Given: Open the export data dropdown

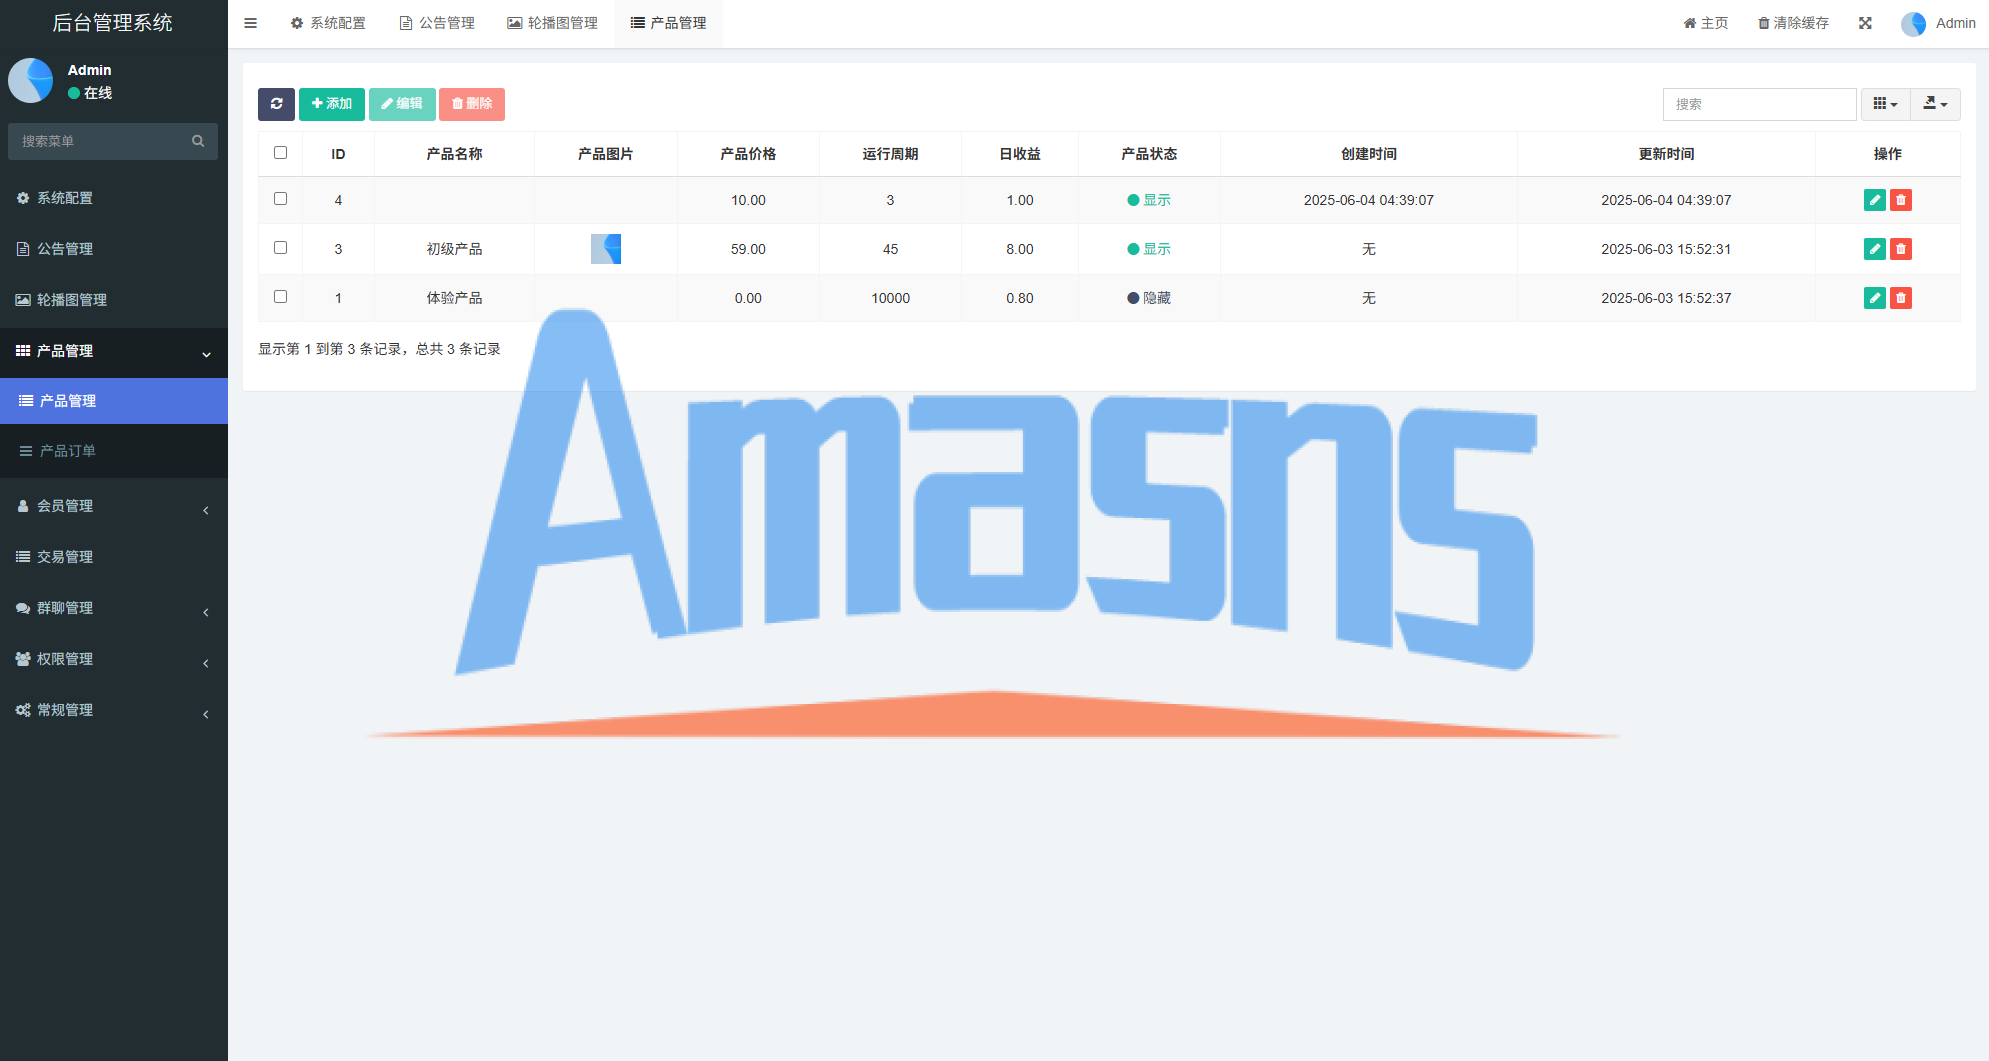Looking at the screenshot, I should point(1935,104).
